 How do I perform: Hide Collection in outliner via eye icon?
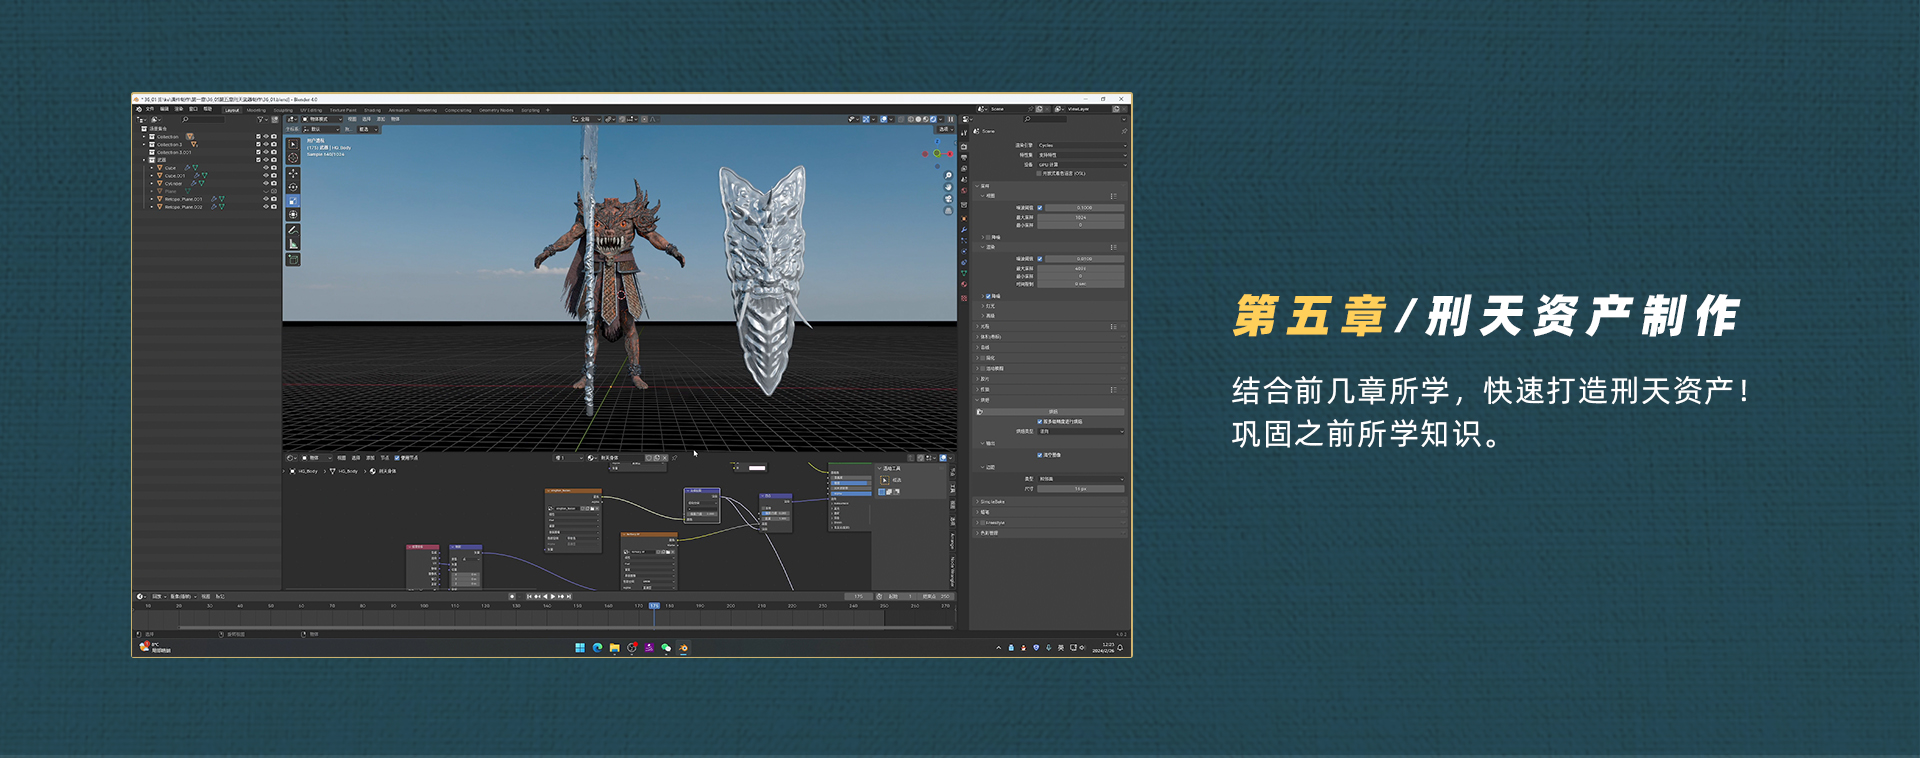(x=266, y=136)
